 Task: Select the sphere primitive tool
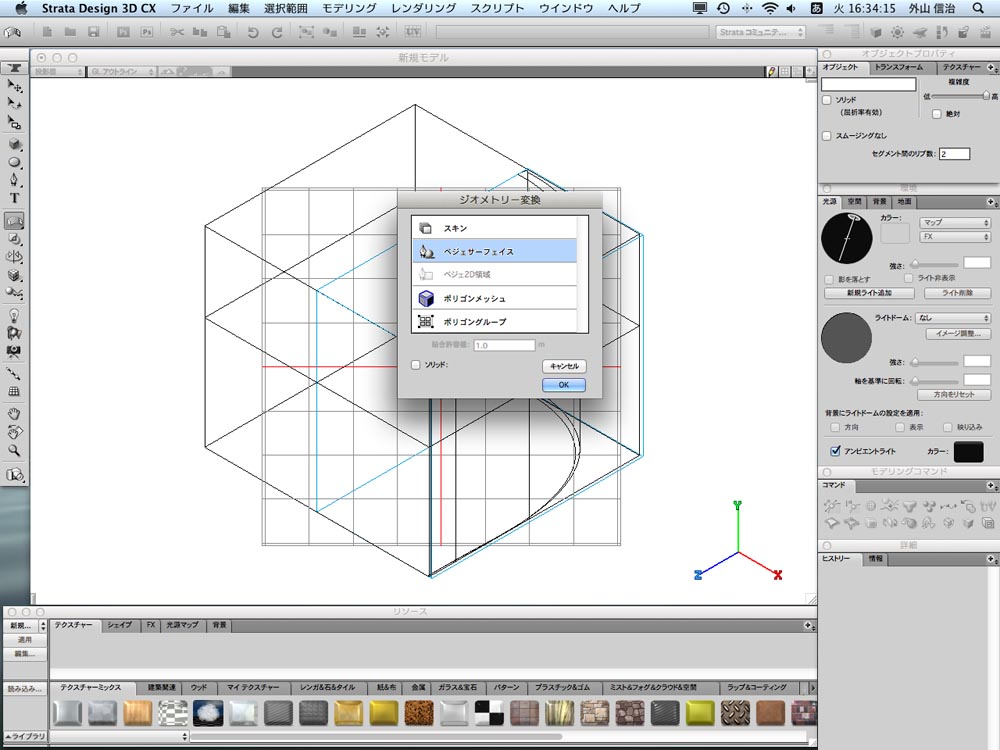pos(14,163)
